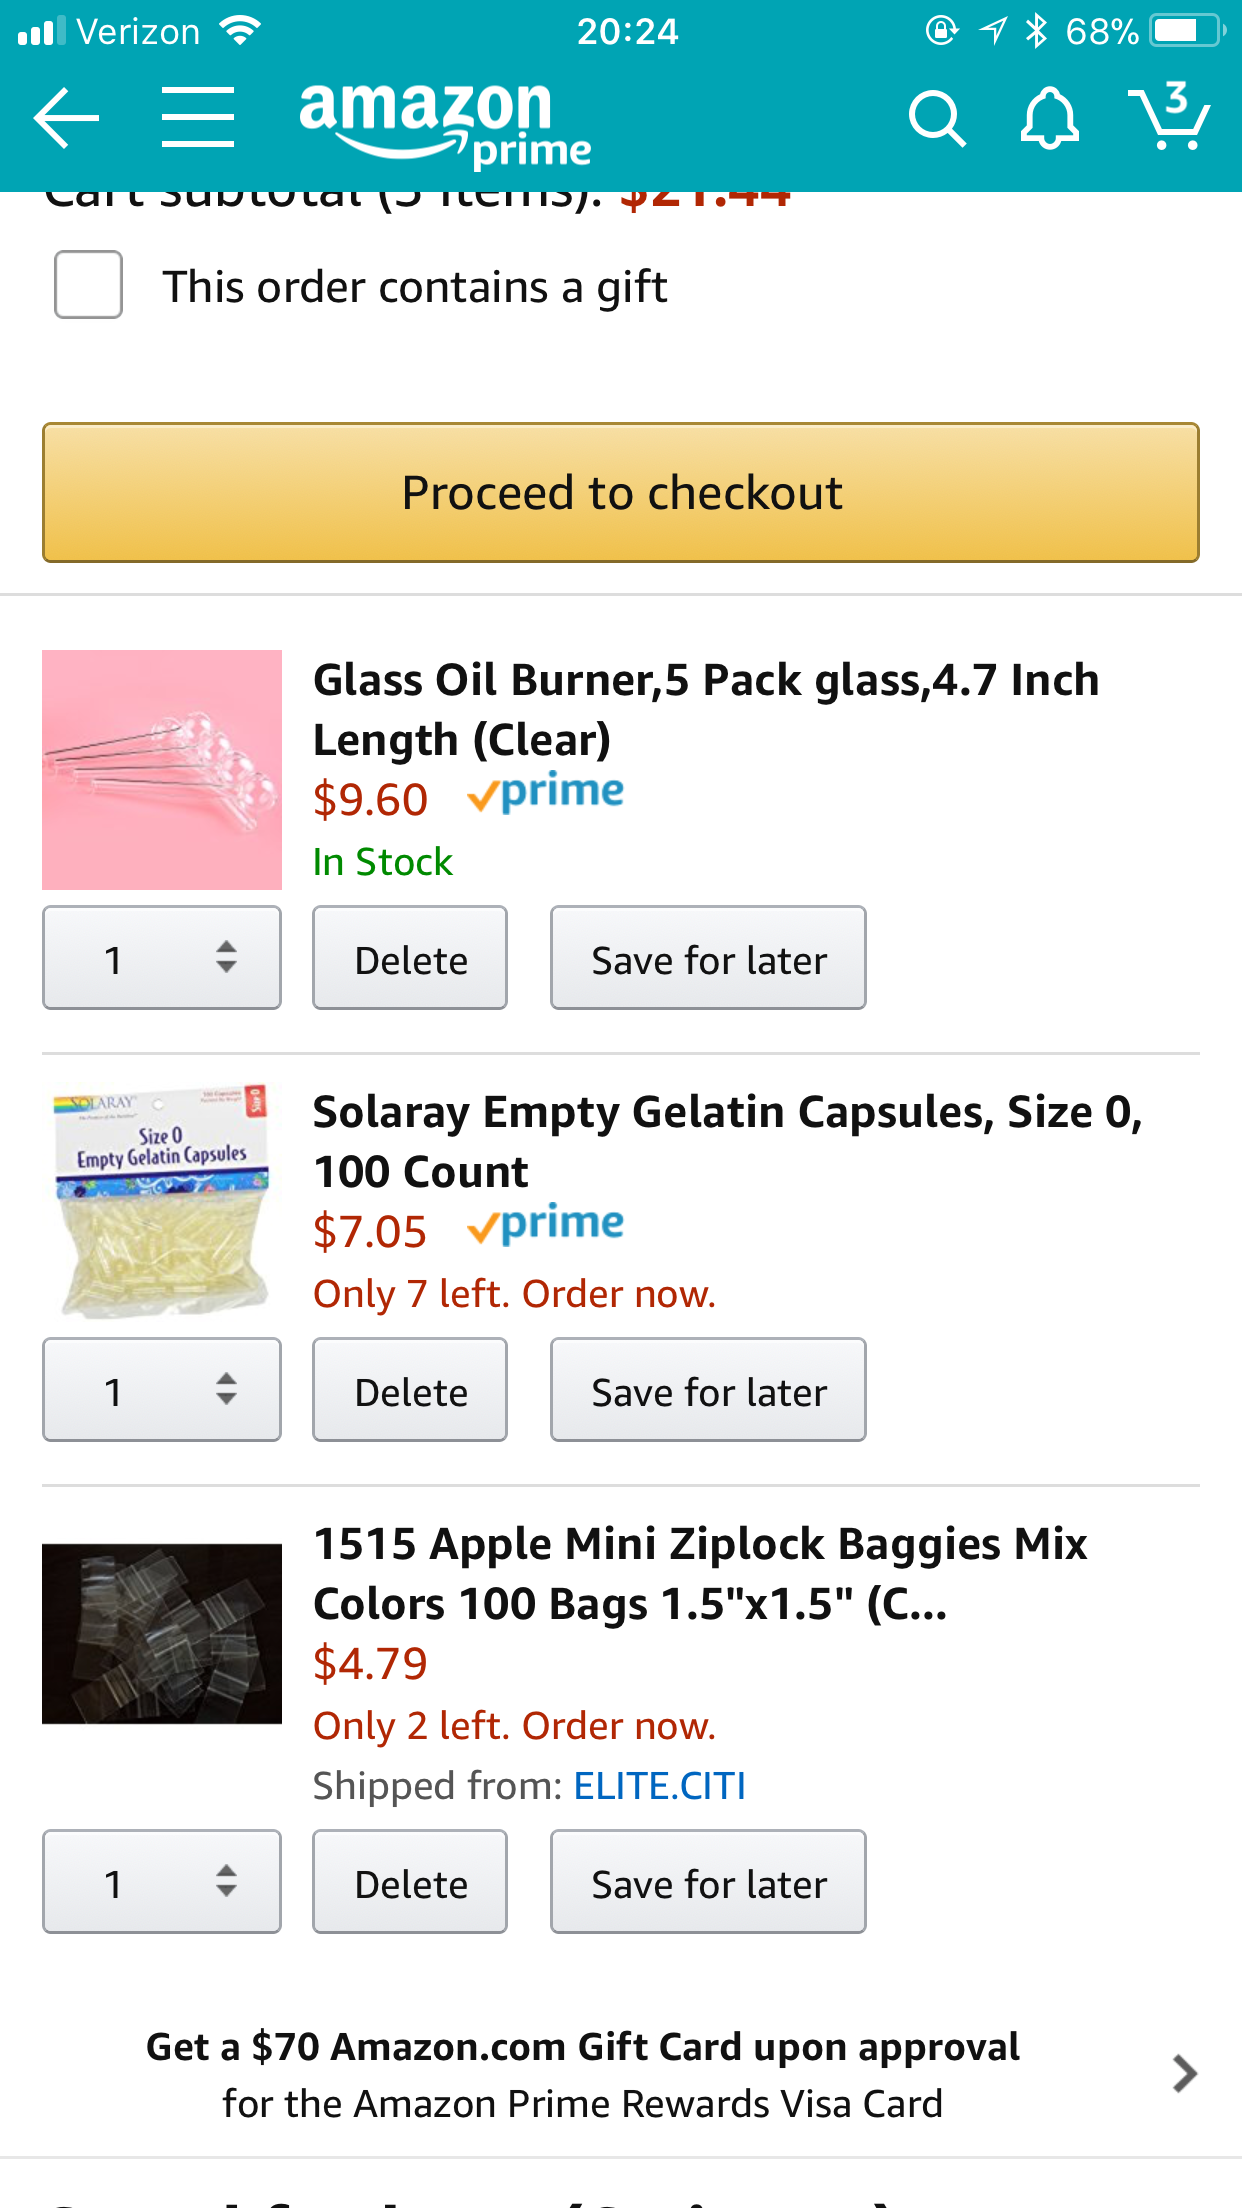Open Glass Oil Burner product thumbnail

[x=162, y=770]
